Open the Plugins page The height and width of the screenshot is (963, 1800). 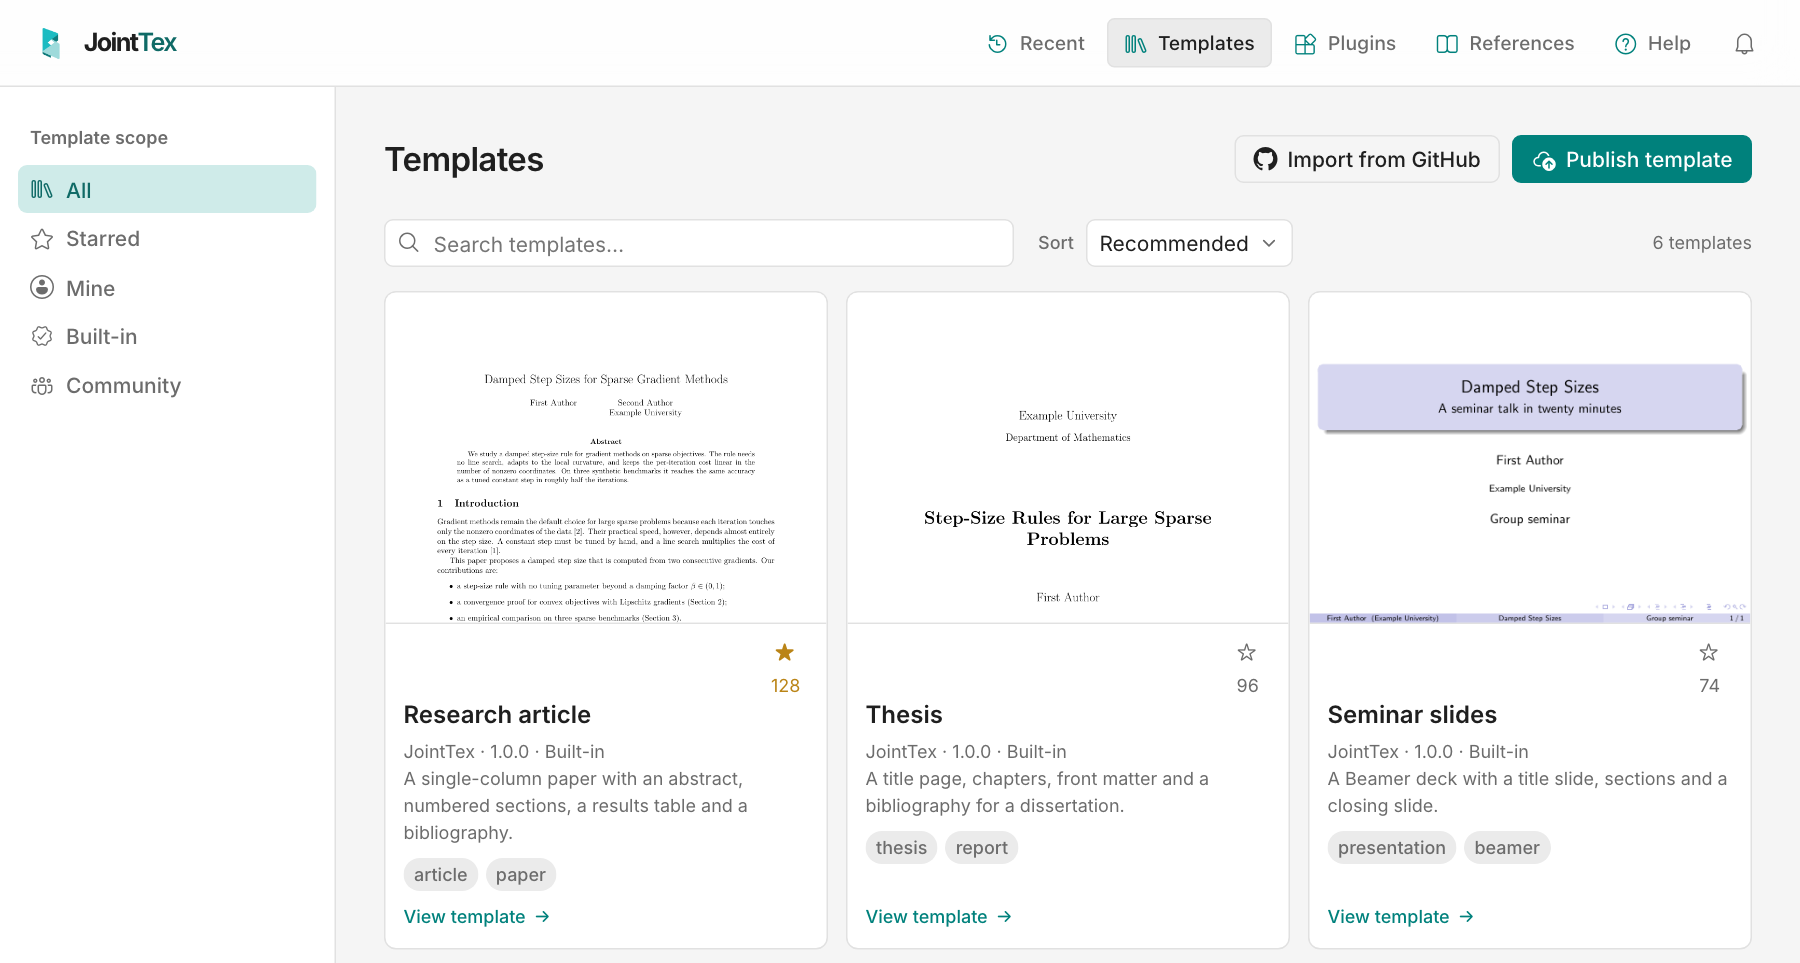click(1345, 43)
